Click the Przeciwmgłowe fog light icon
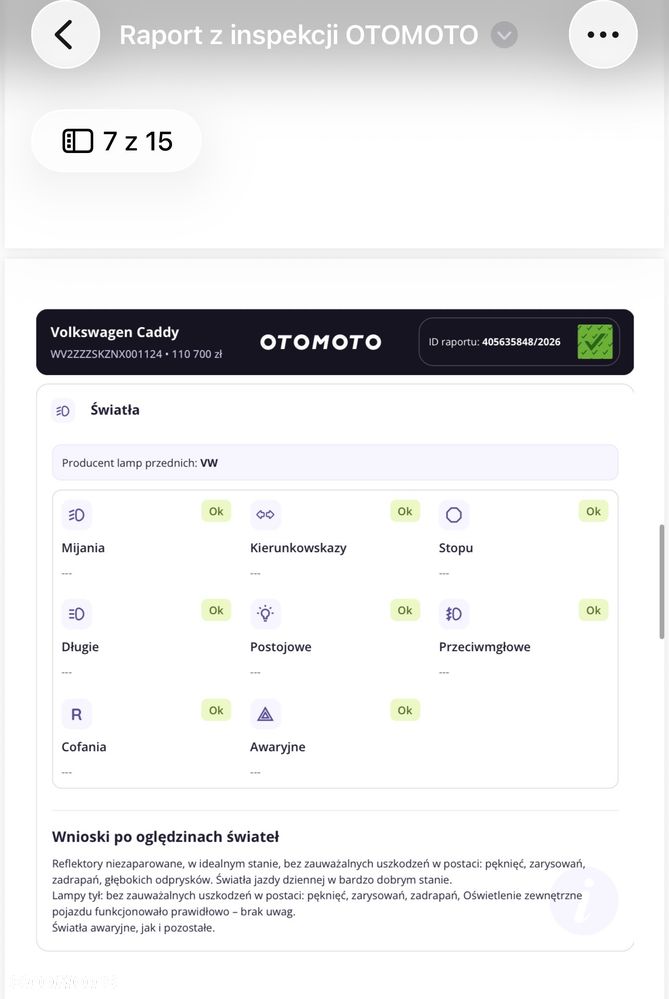This screenshot has height=999, width=669. pos(454,614)
